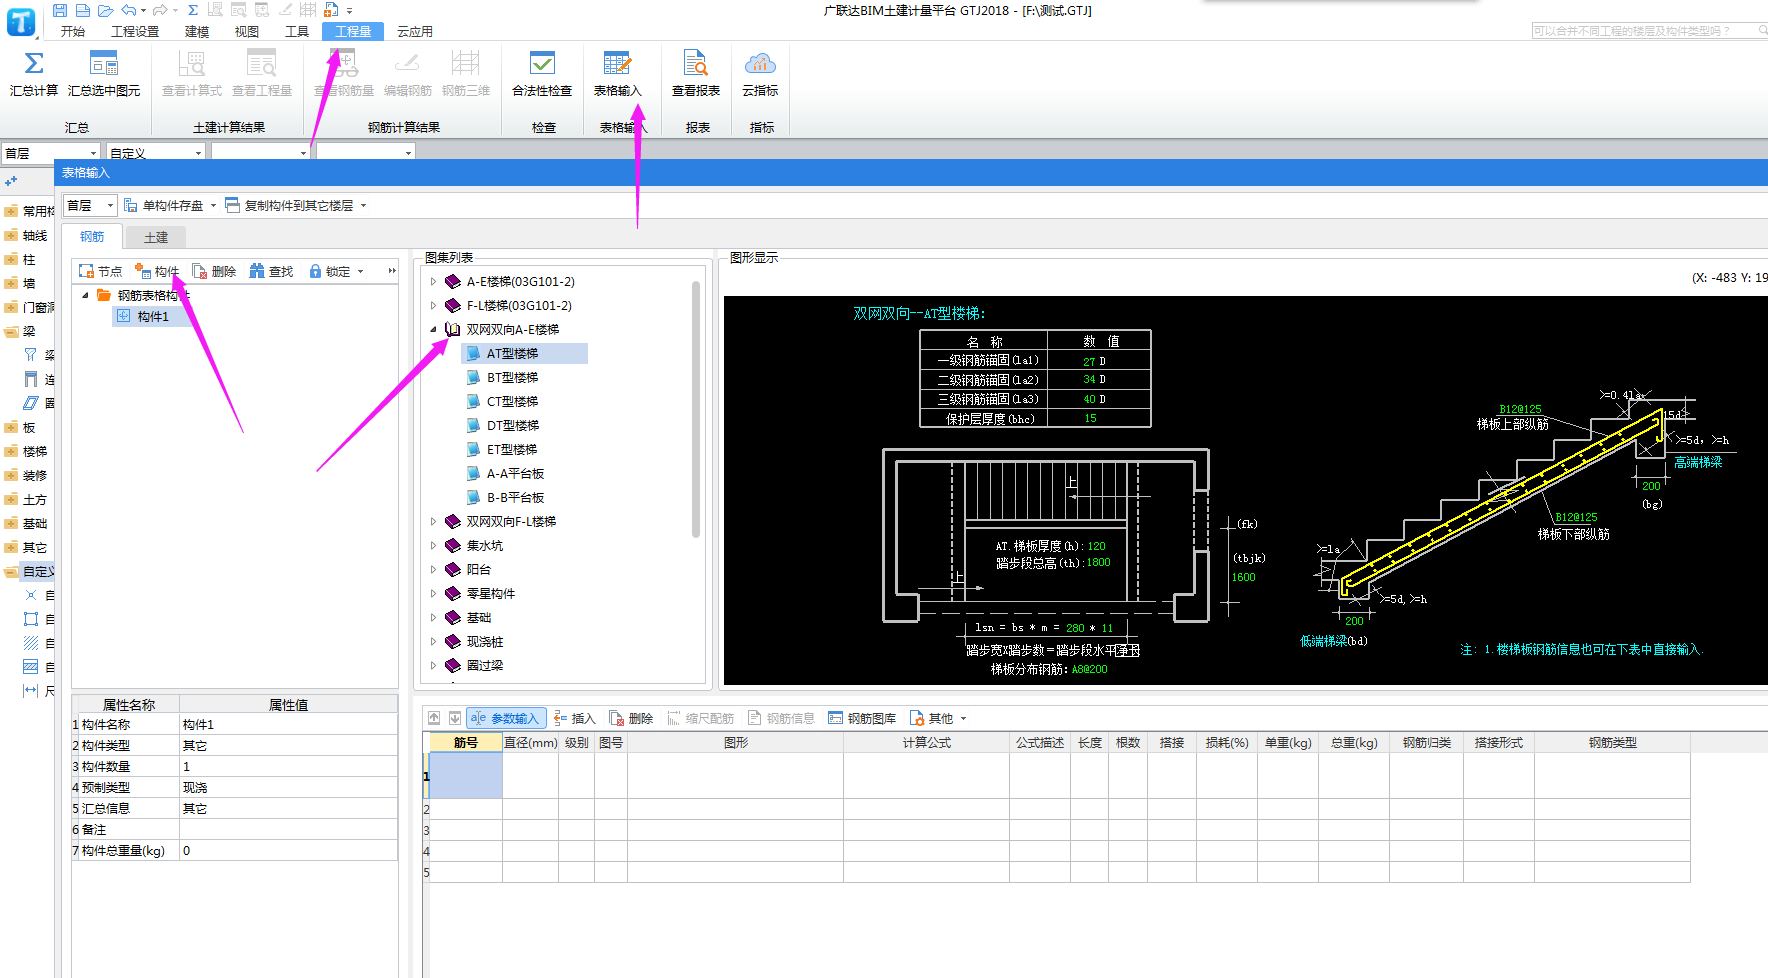Click the move row up arrow icon

coord(434,718)
